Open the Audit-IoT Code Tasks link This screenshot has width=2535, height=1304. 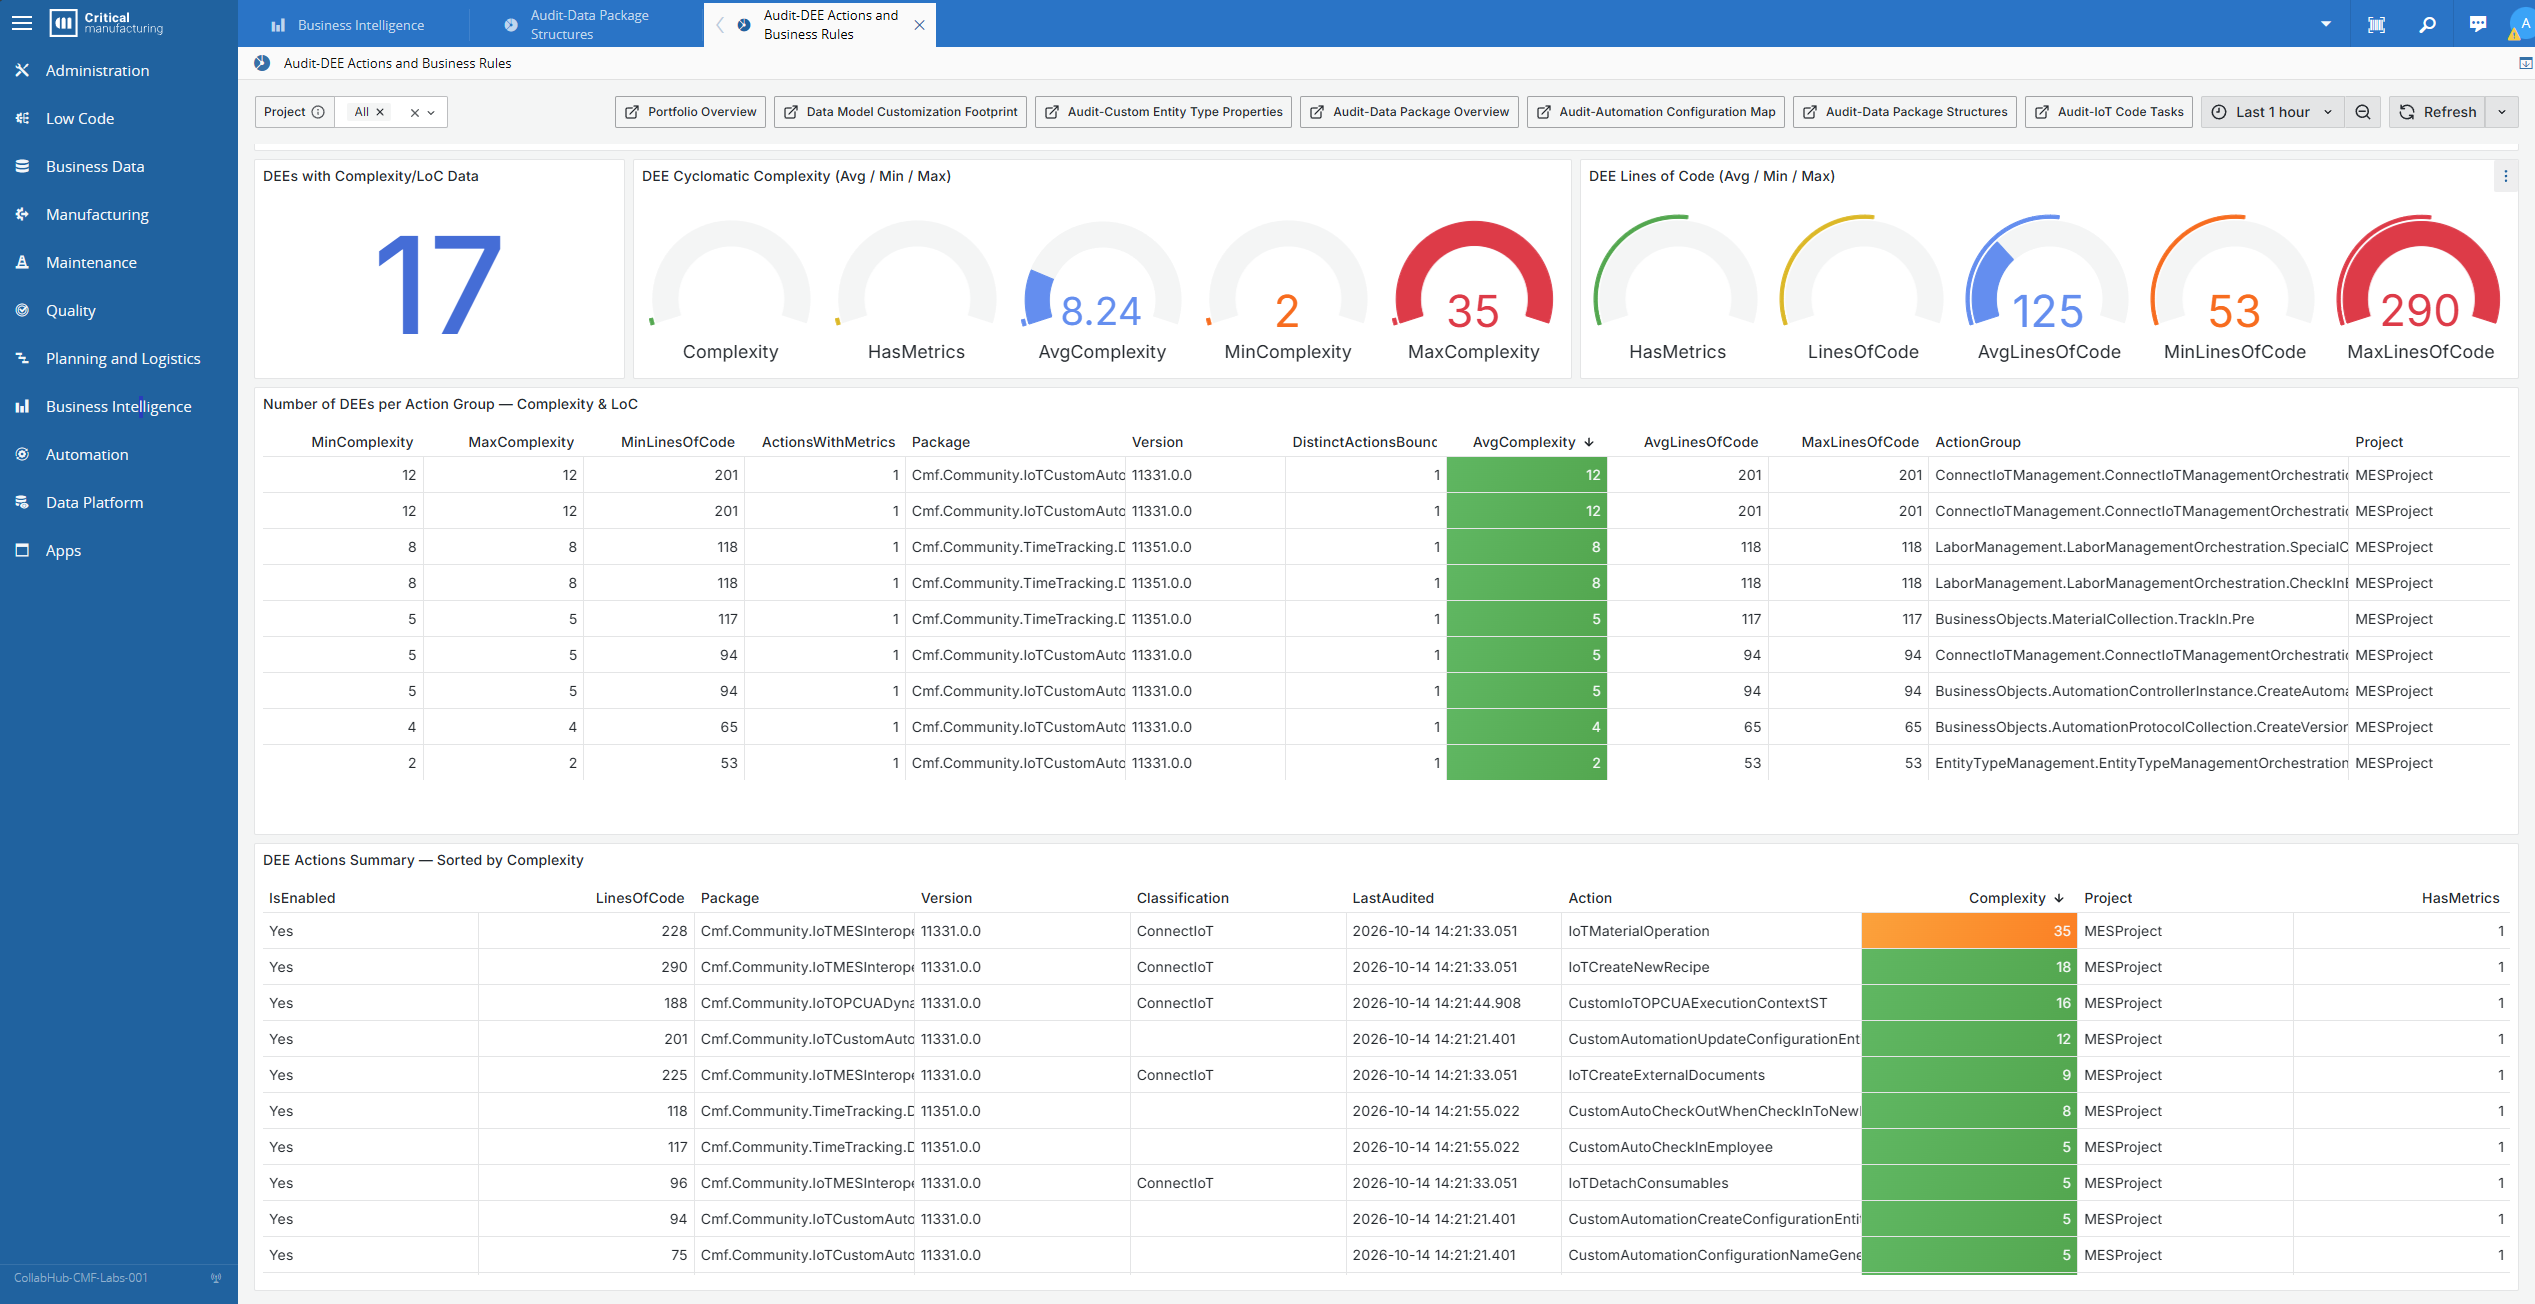pyautogui.click(x=2108, y=112)
